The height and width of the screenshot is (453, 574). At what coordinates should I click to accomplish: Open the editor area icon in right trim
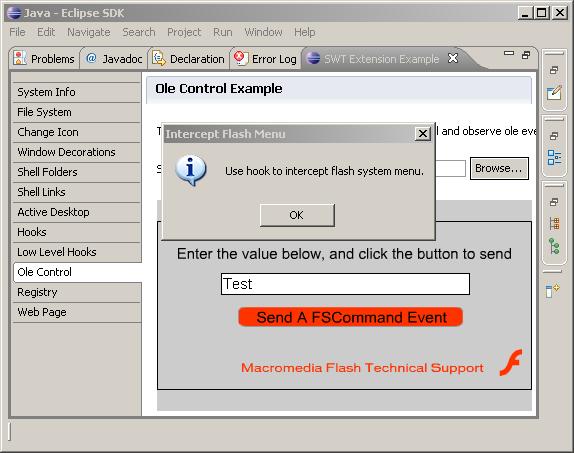point(554,93)
